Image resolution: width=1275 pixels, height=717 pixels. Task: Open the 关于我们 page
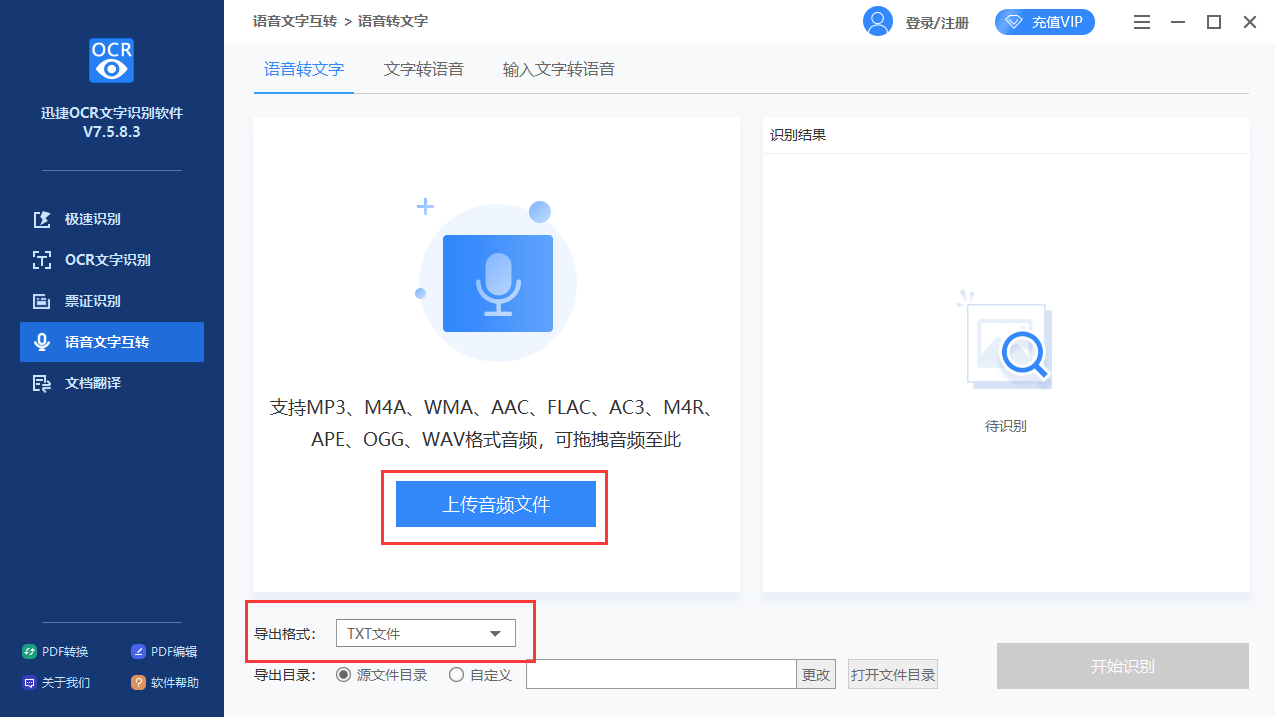(56, 683)
